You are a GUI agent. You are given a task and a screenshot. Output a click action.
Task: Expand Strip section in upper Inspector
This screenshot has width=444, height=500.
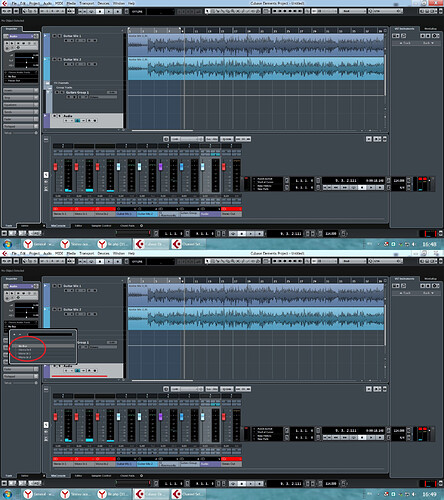[x=21, y=98]
